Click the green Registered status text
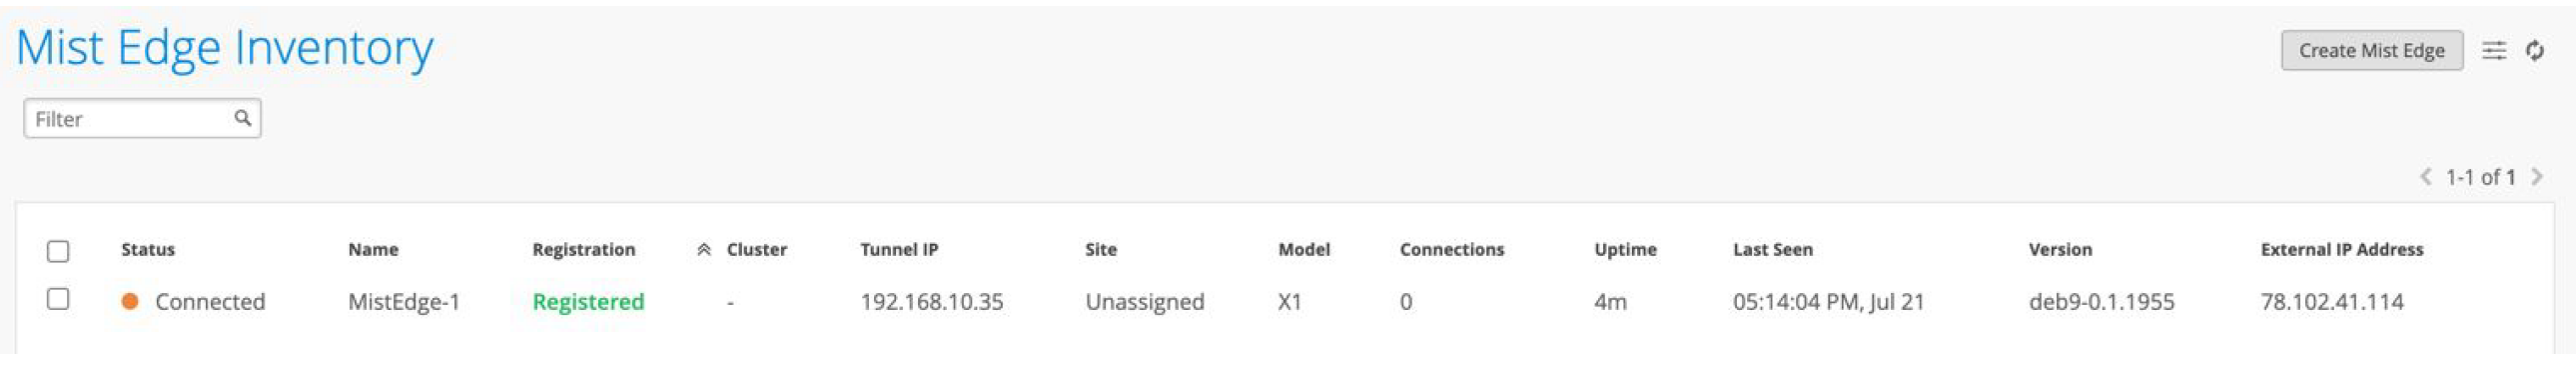This screenshot has height=387, width=2576. click(588, 301)
